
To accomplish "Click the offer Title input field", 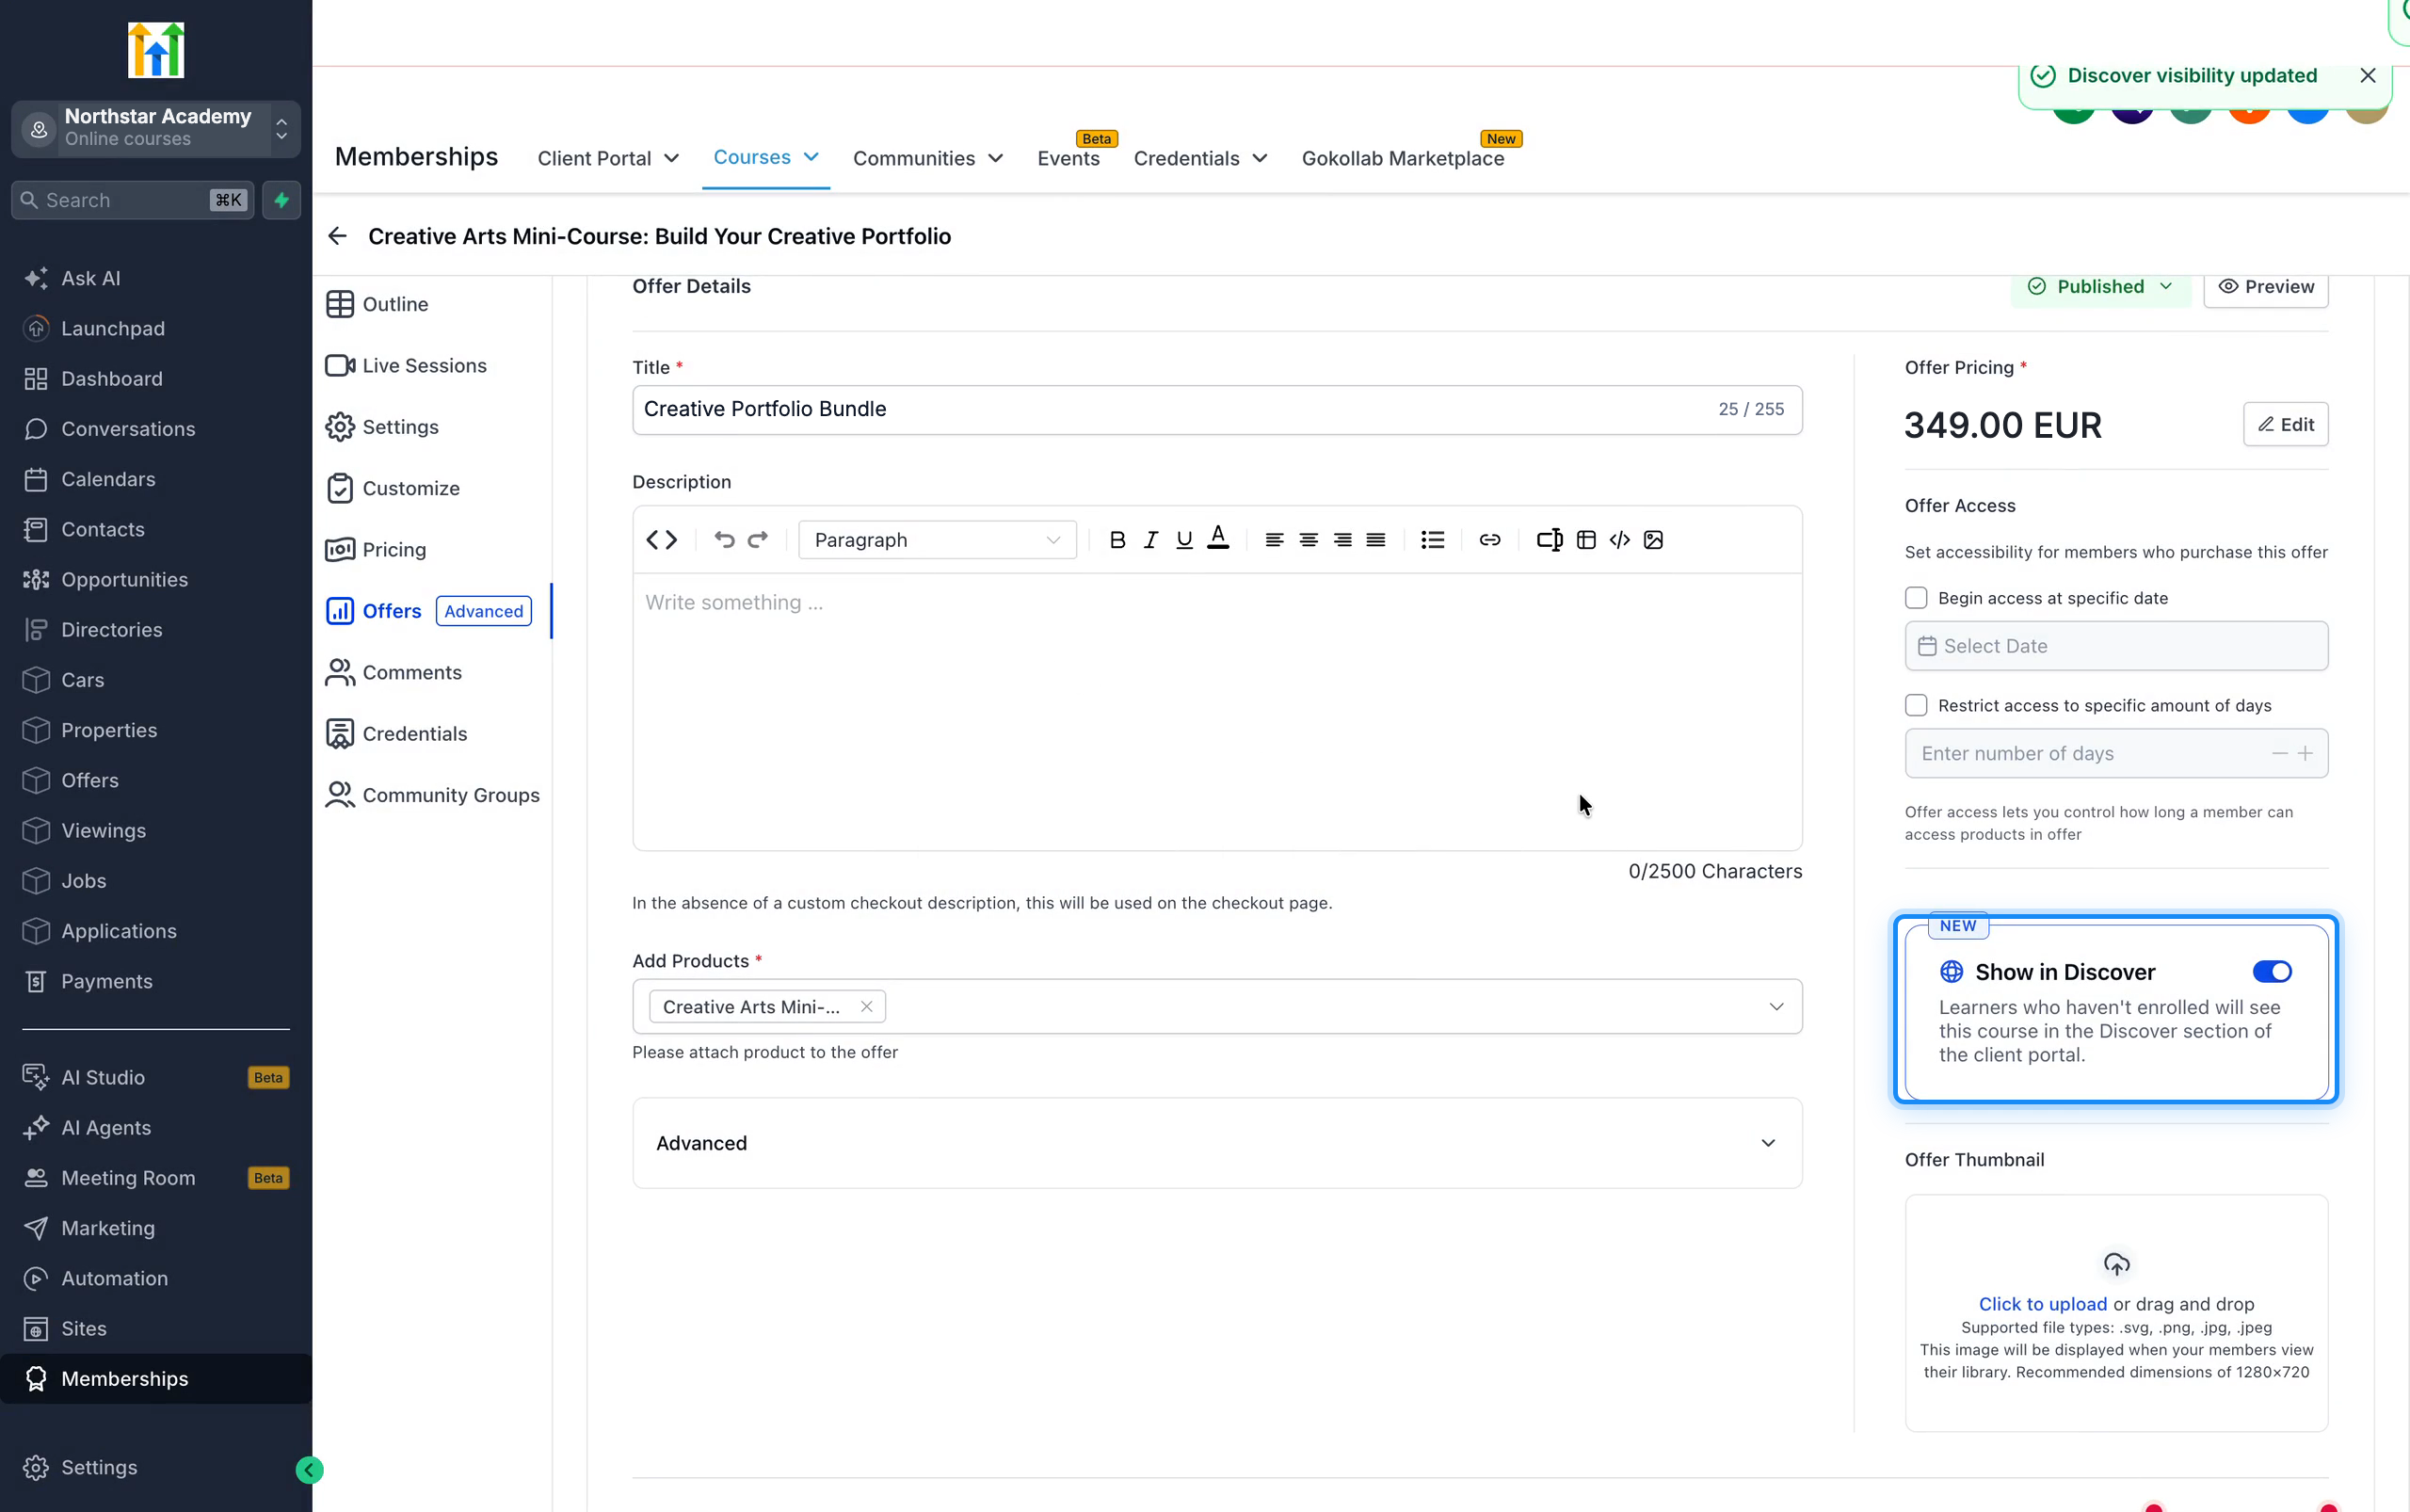I will (1217, 410).
